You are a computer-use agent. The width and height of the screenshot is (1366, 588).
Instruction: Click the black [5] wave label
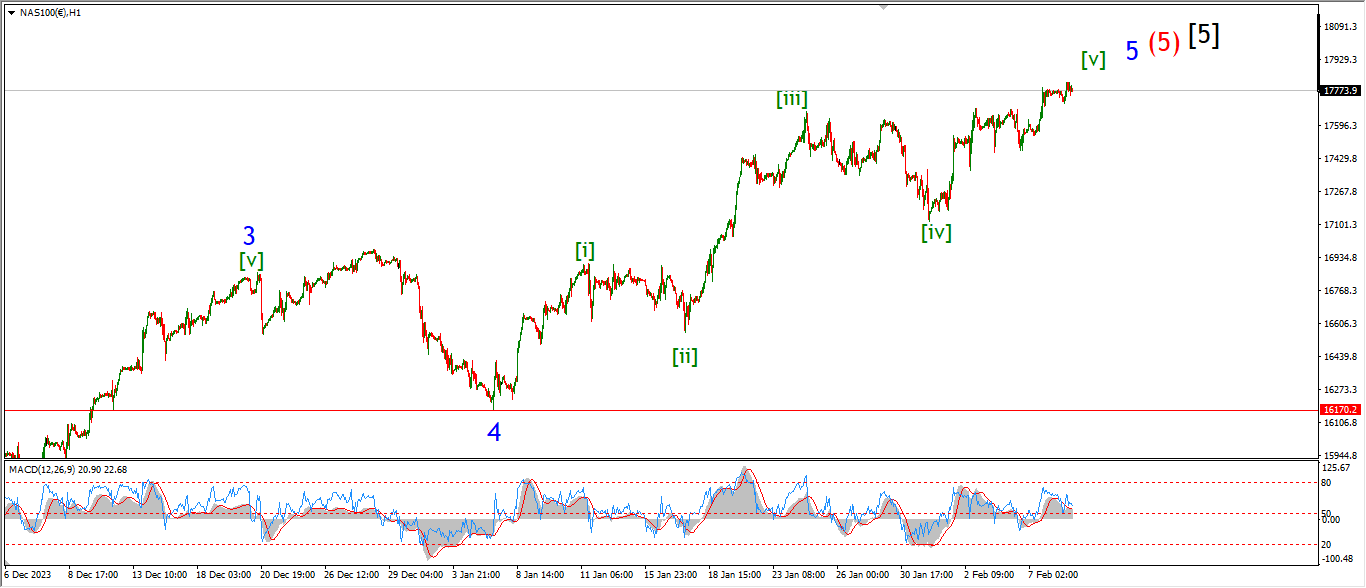tap(1204, 35)
